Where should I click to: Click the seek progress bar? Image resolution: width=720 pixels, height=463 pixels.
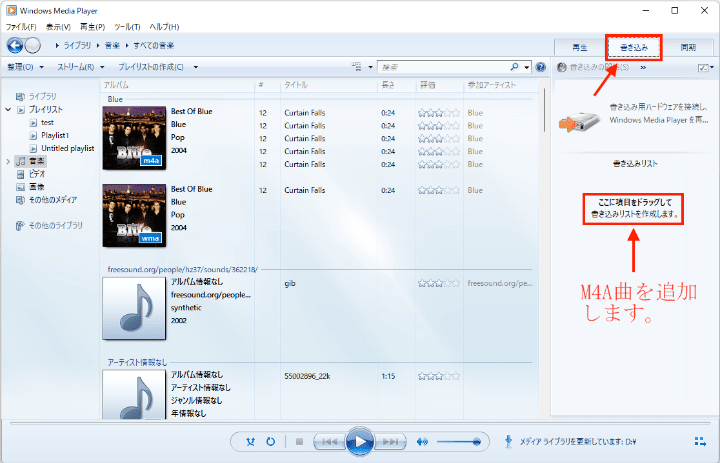click(x=360, y=423)
